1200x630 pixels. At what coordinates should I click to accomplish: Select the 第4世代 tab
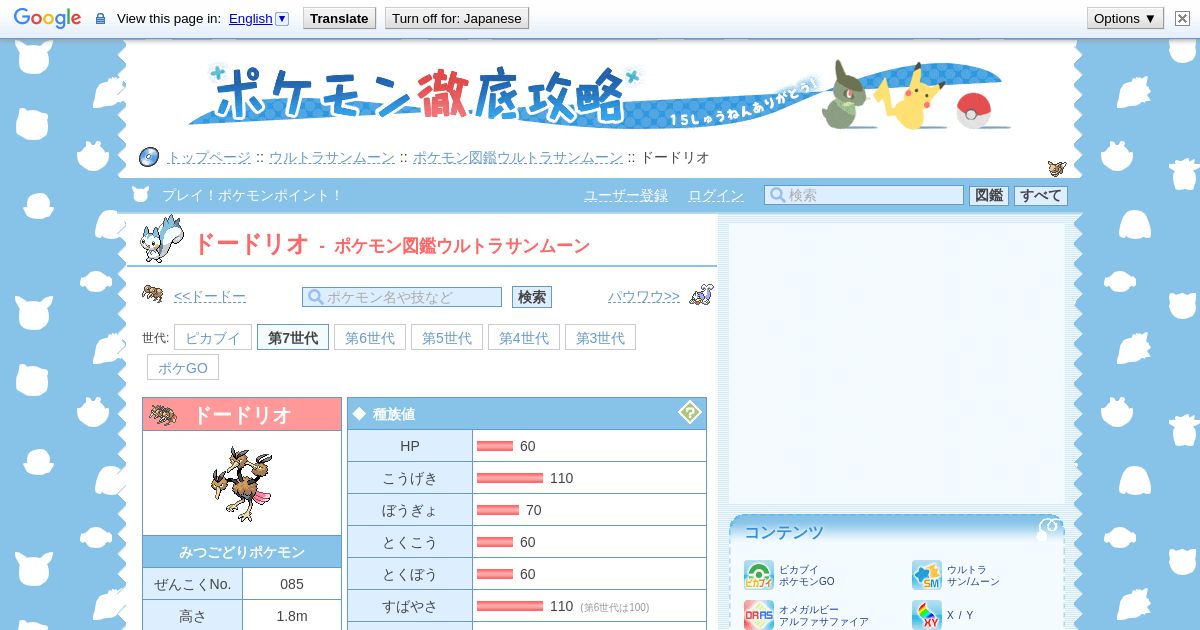524,338
